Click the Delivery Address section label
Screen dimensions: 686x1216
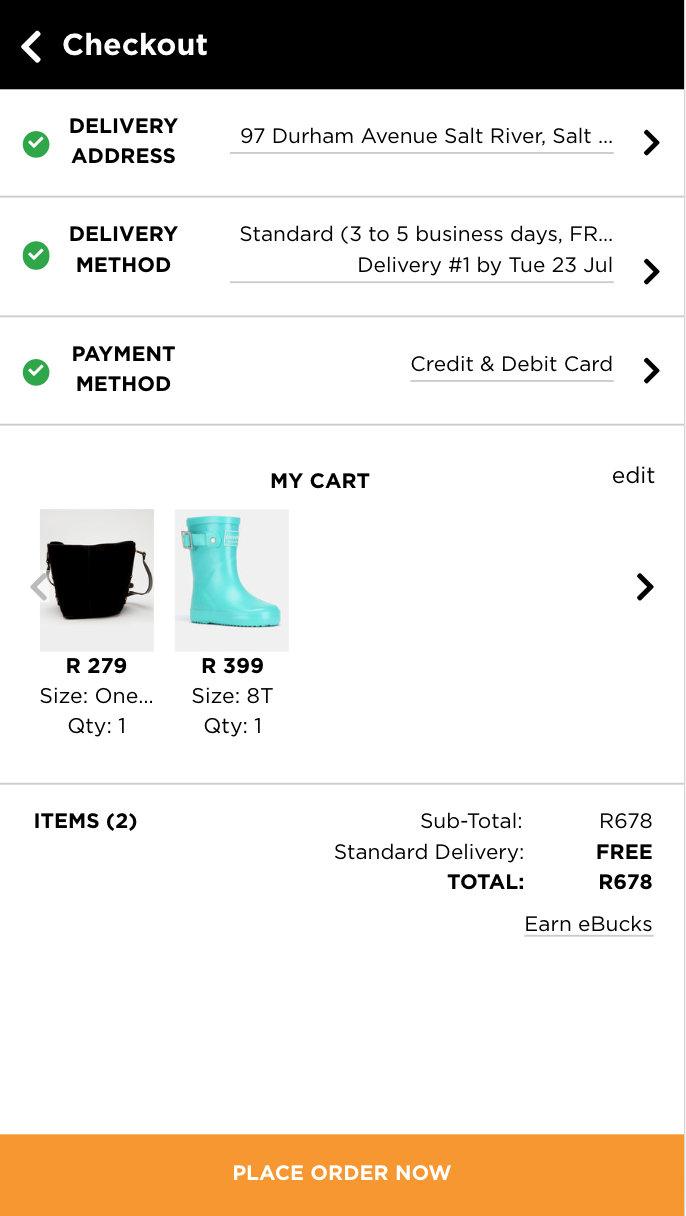point(123,141)
